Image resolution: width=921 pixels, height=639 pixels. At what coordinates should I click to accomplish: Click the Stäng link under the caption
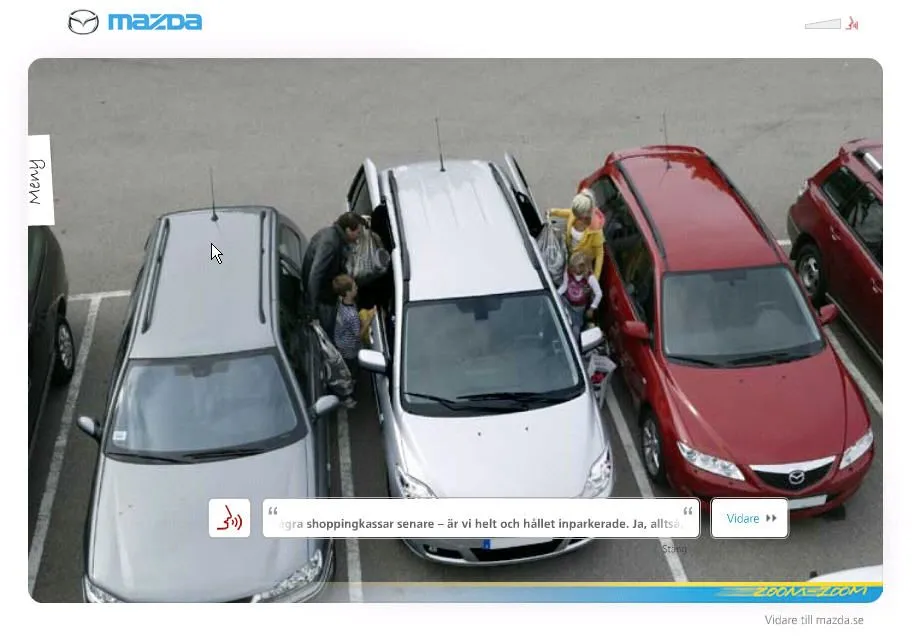674,548
